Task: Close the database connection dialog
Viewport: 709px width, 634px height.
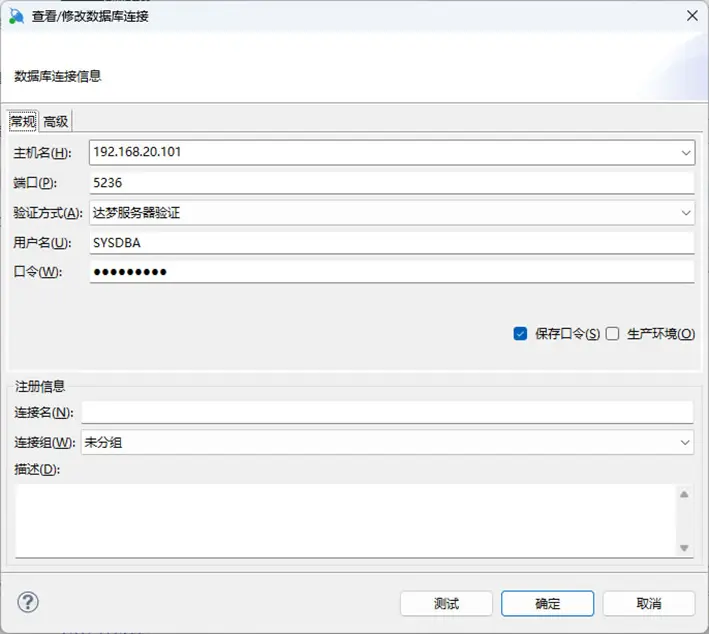Action: tap(692, 16)
